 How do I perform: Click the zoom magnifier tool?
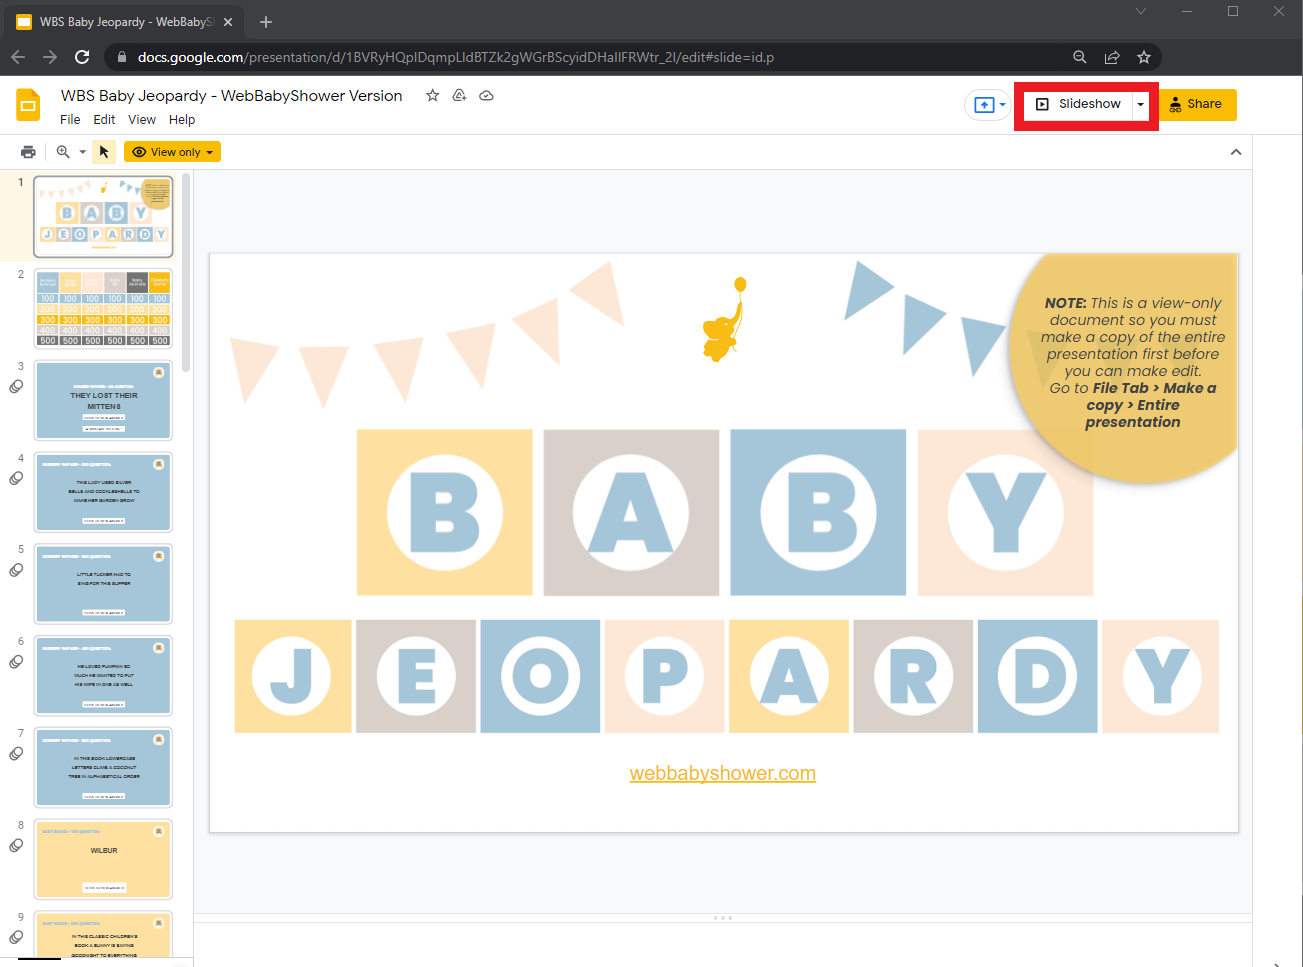(x=63, y=152)
